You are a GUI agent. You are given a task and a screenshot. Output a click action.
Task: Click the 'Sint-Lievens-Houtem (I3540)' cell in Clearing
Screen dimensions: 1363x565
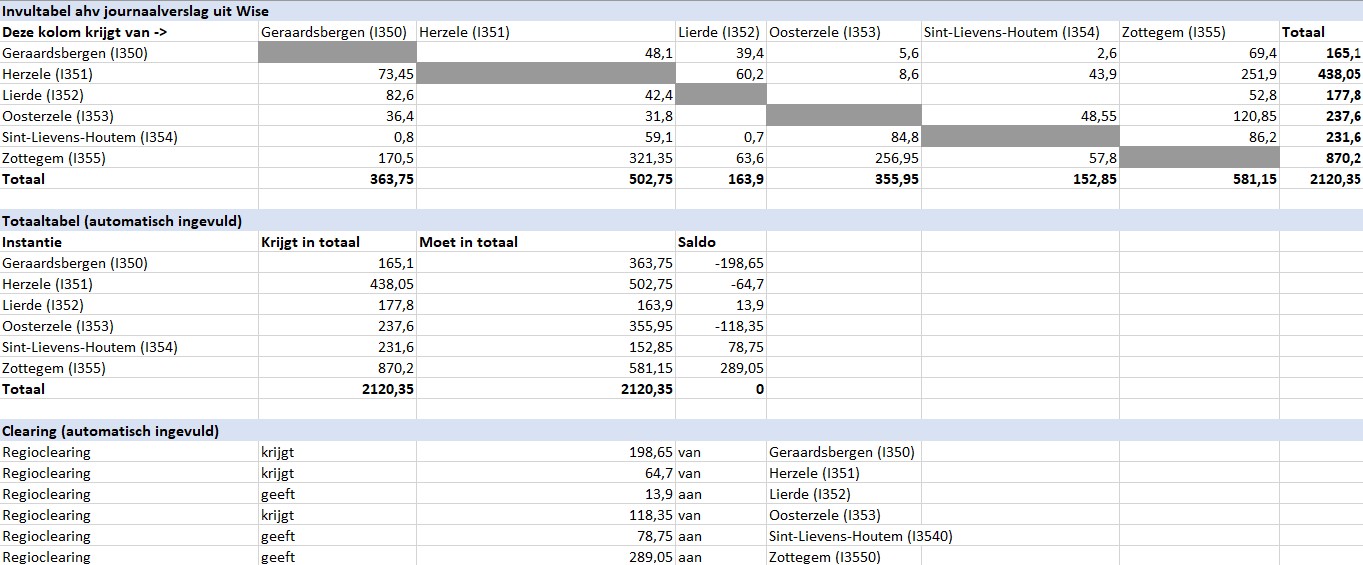(843, 536)
